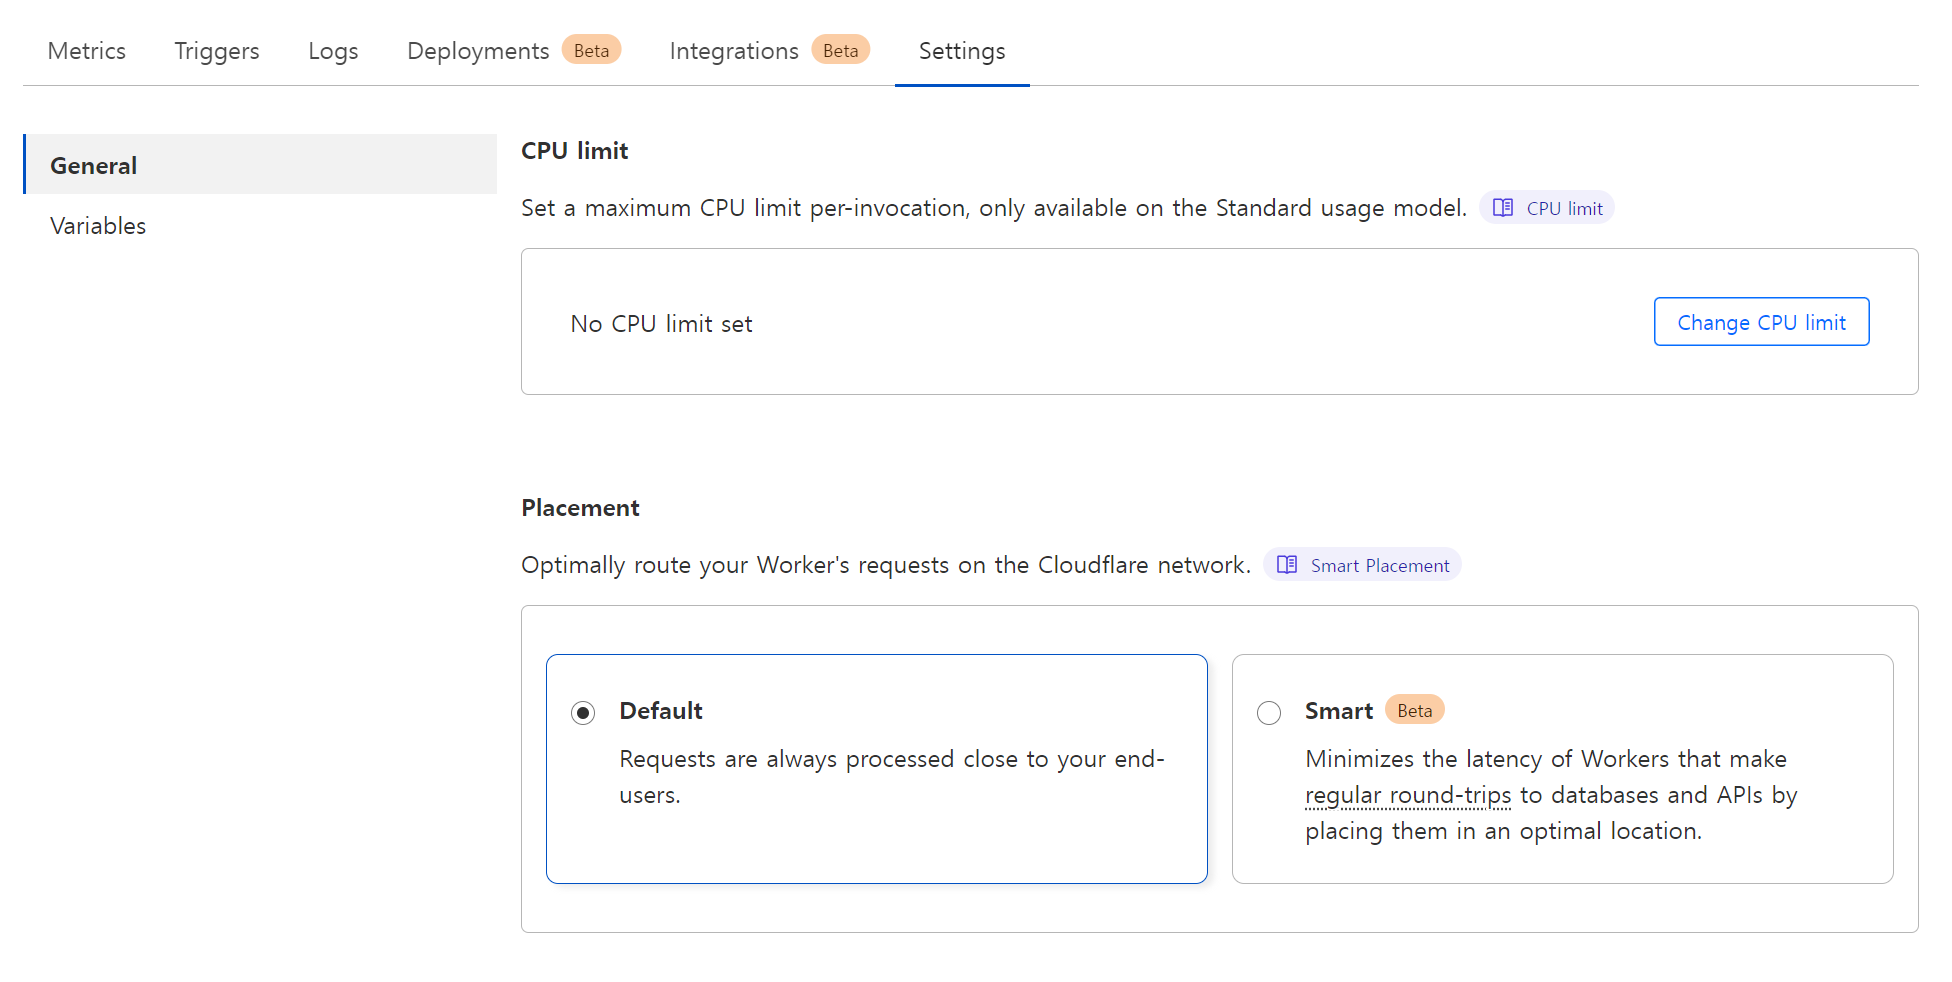Select the Smart placement radio button
Screen dimensions: 1952x982
(x=1269, y=712)
